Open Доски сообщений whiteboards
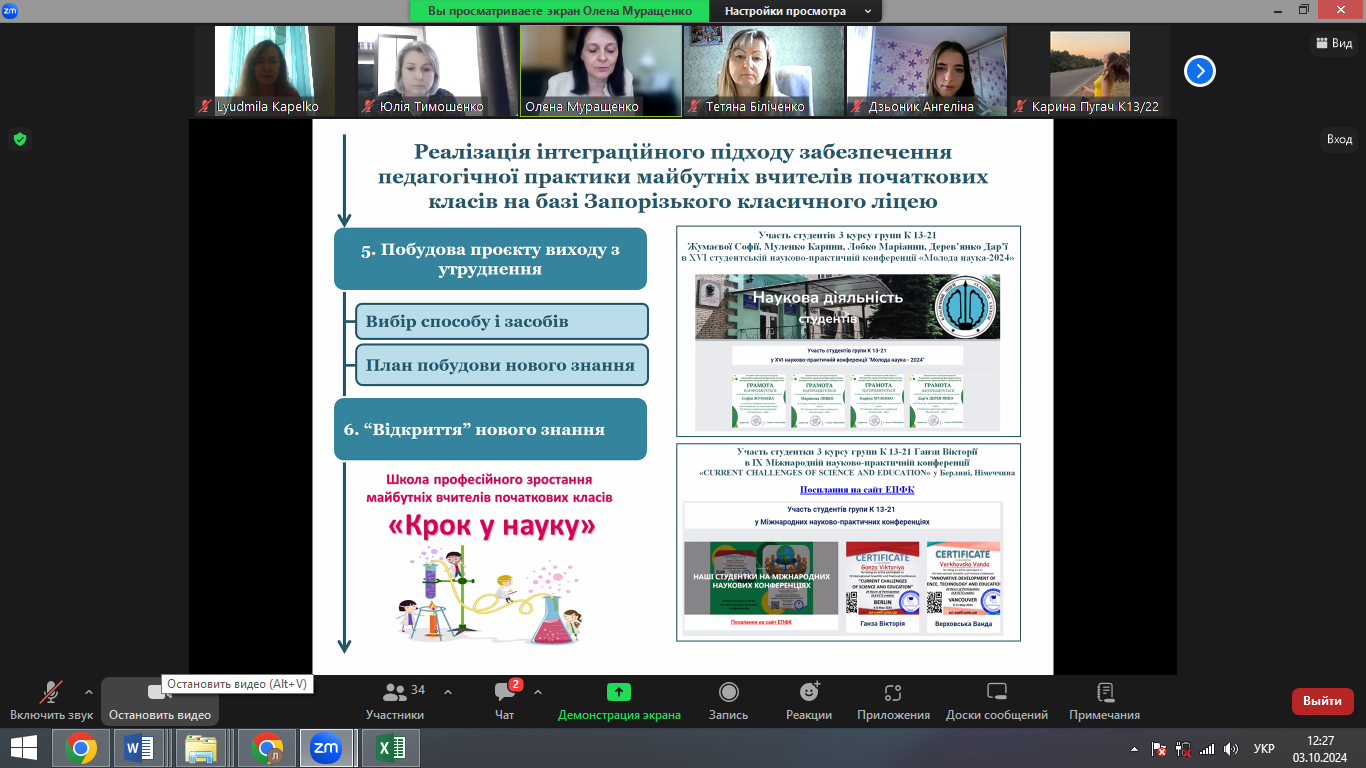 tap(996, 700)
